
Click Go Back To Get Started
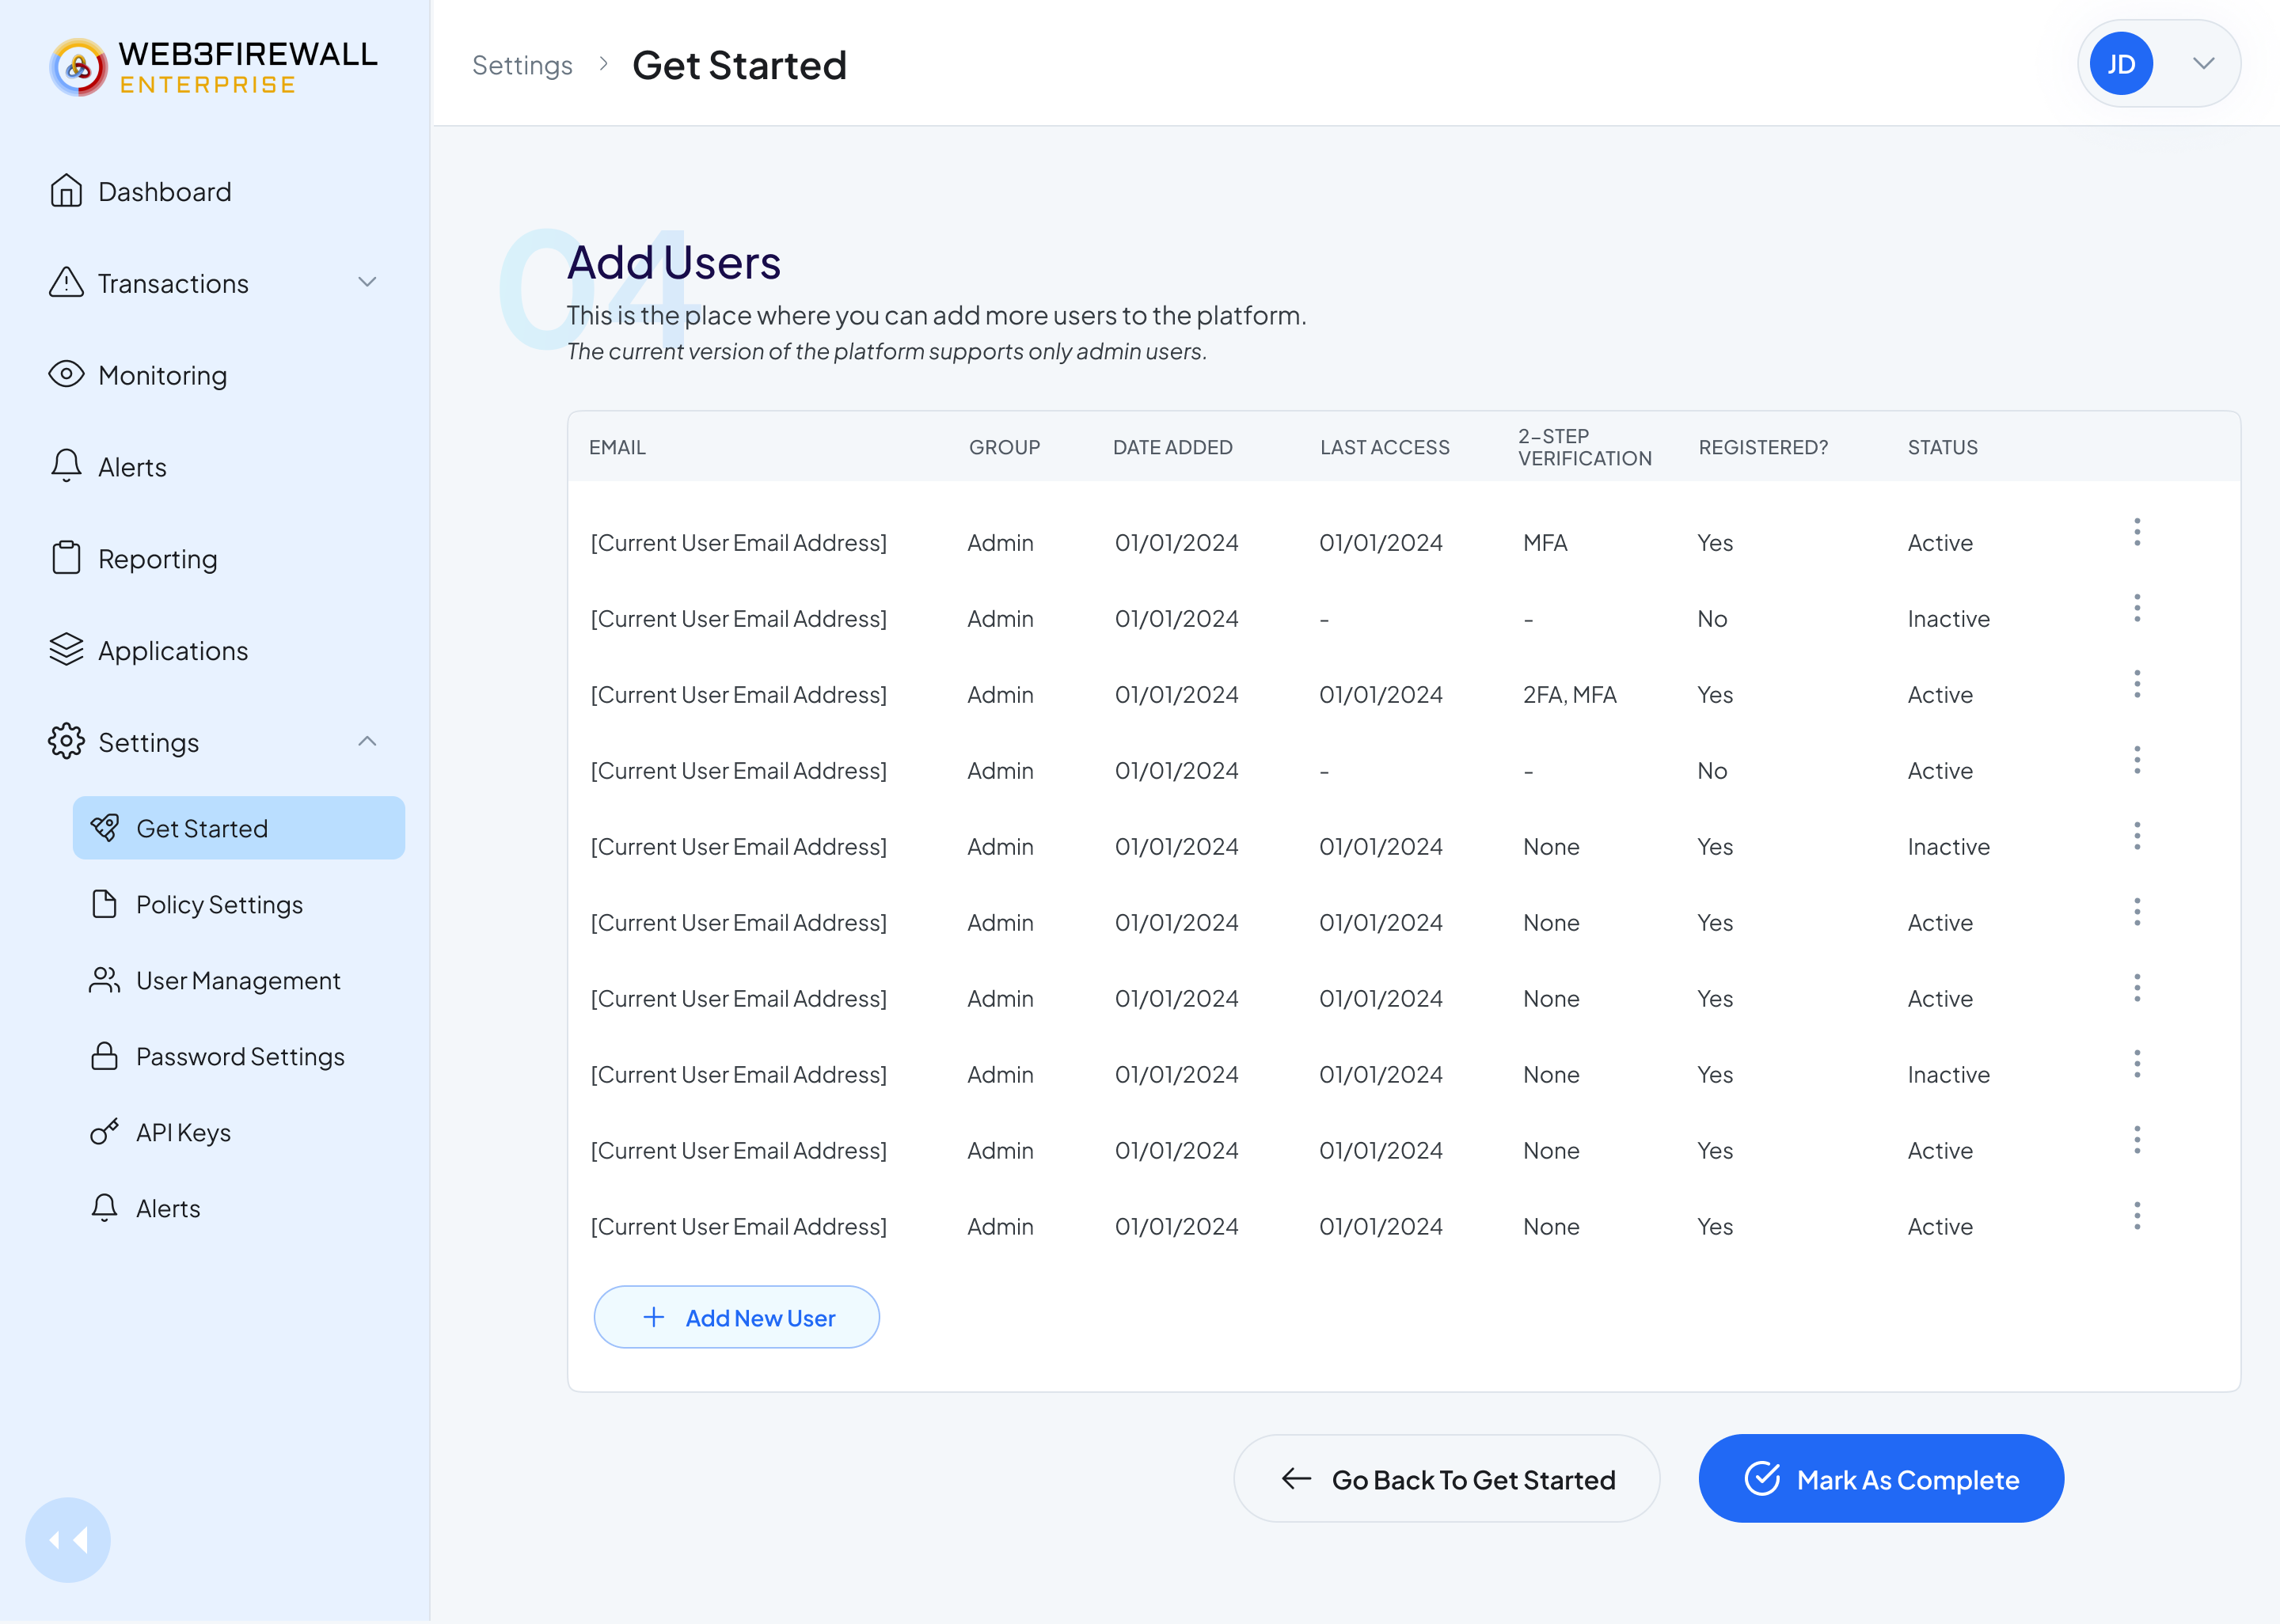pos(1447,1478)
